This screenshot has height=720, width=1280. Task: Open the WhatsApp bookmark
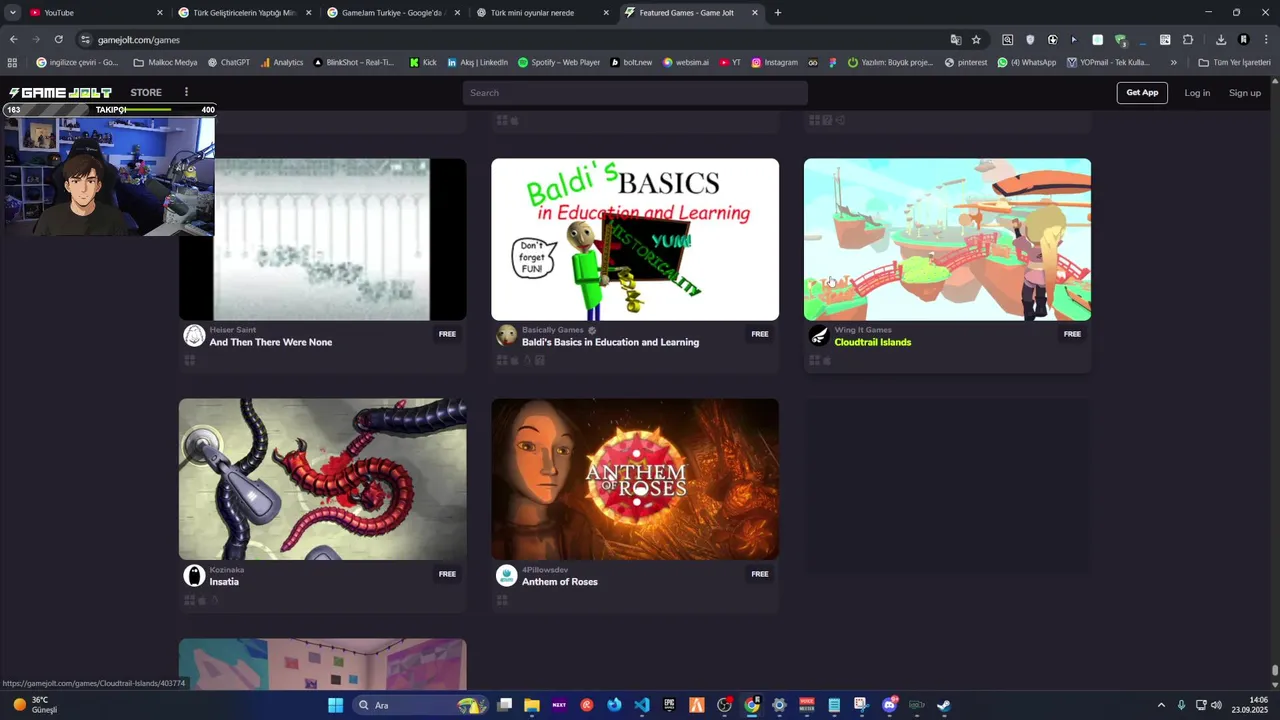tap(1027, 62)
